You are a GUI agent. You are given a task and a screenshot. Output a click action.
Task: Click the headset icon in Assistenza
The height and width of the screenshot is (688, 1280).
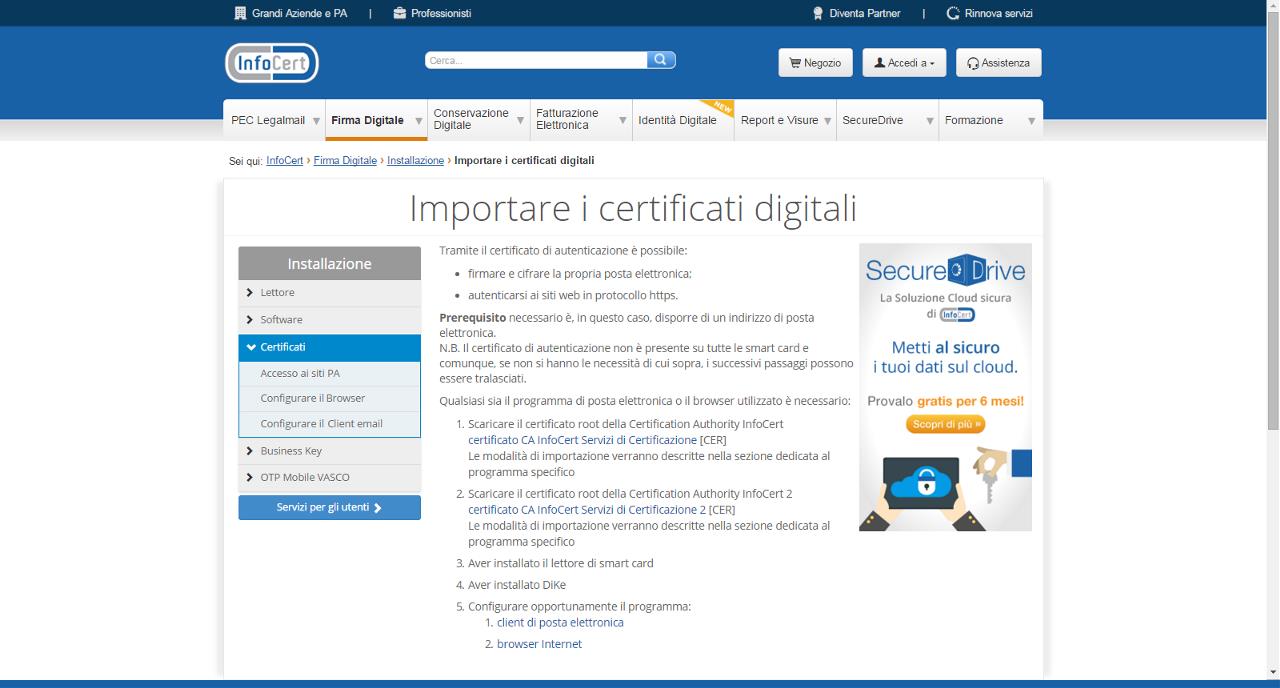(973, 63)
